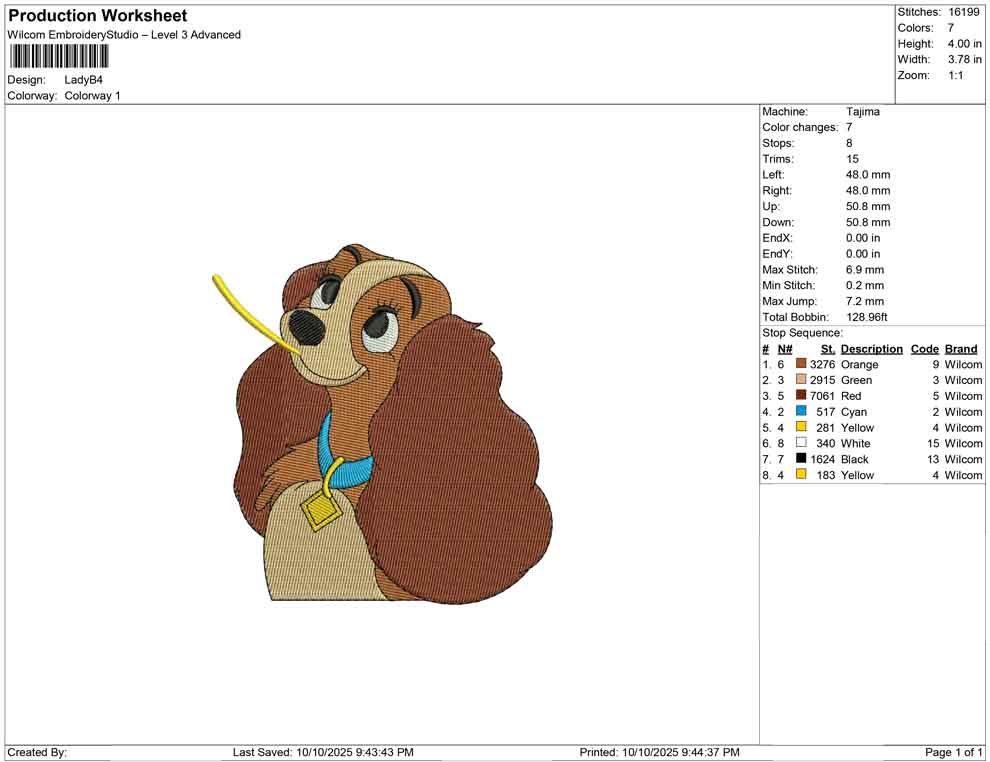Click the height value '4.00 in'

(x=964, y=44)
